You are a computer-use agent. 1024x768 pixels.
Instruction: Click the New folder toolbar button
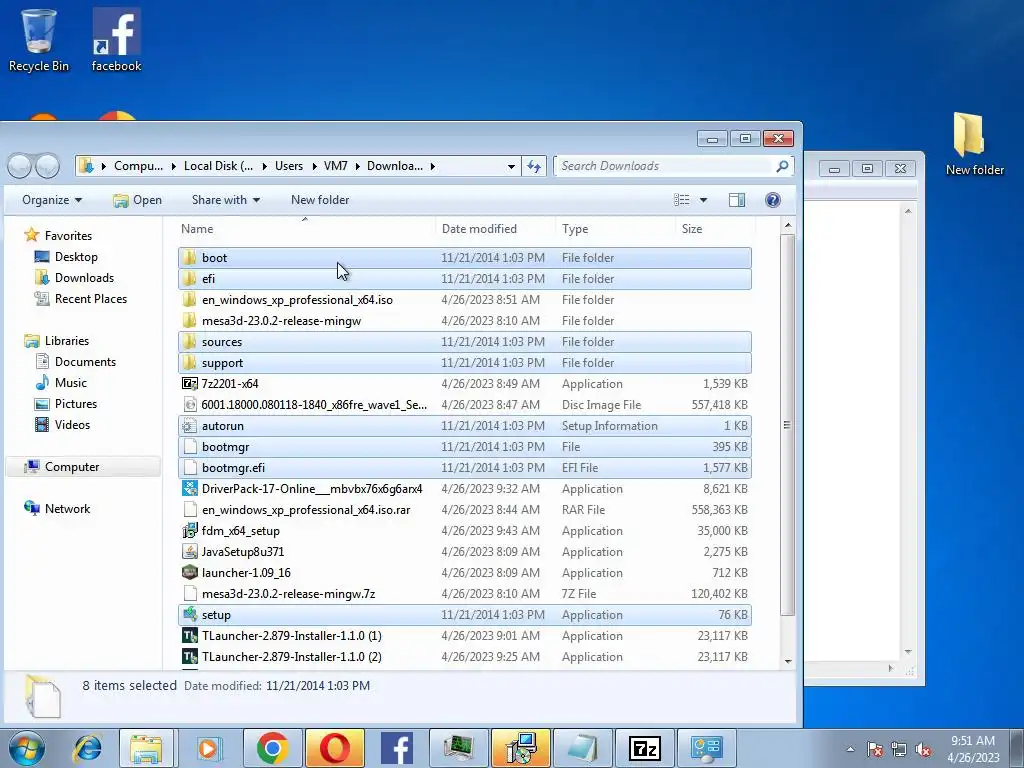320,200
